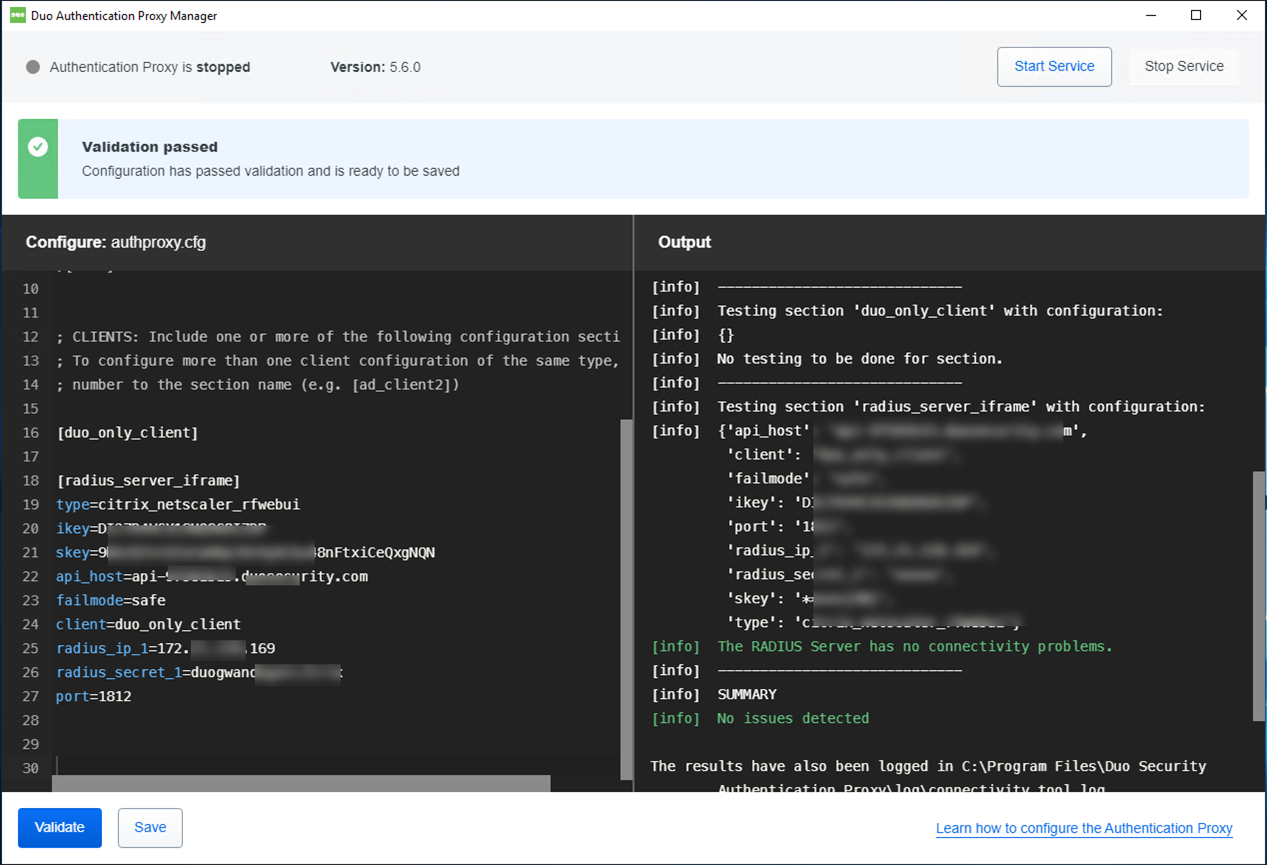
Task: Place the cursor on editor line 30
Action: [338, 768]
